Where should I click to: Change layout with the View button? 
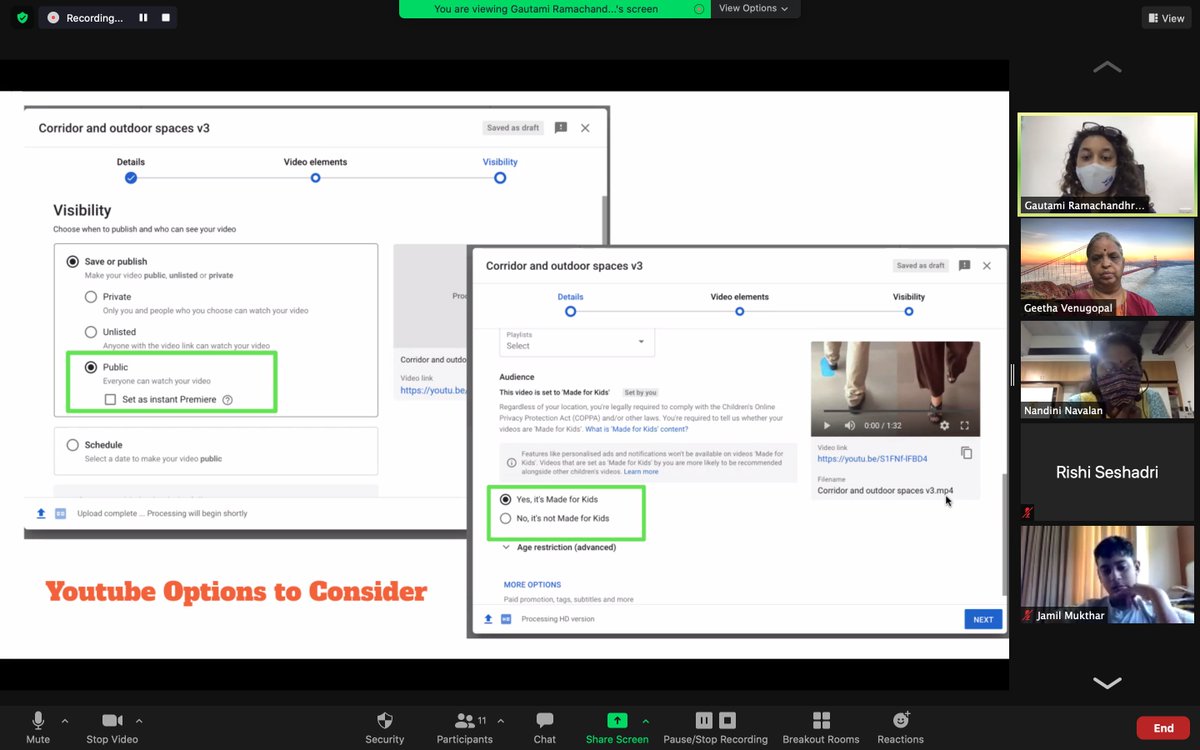click(1167, 17)
